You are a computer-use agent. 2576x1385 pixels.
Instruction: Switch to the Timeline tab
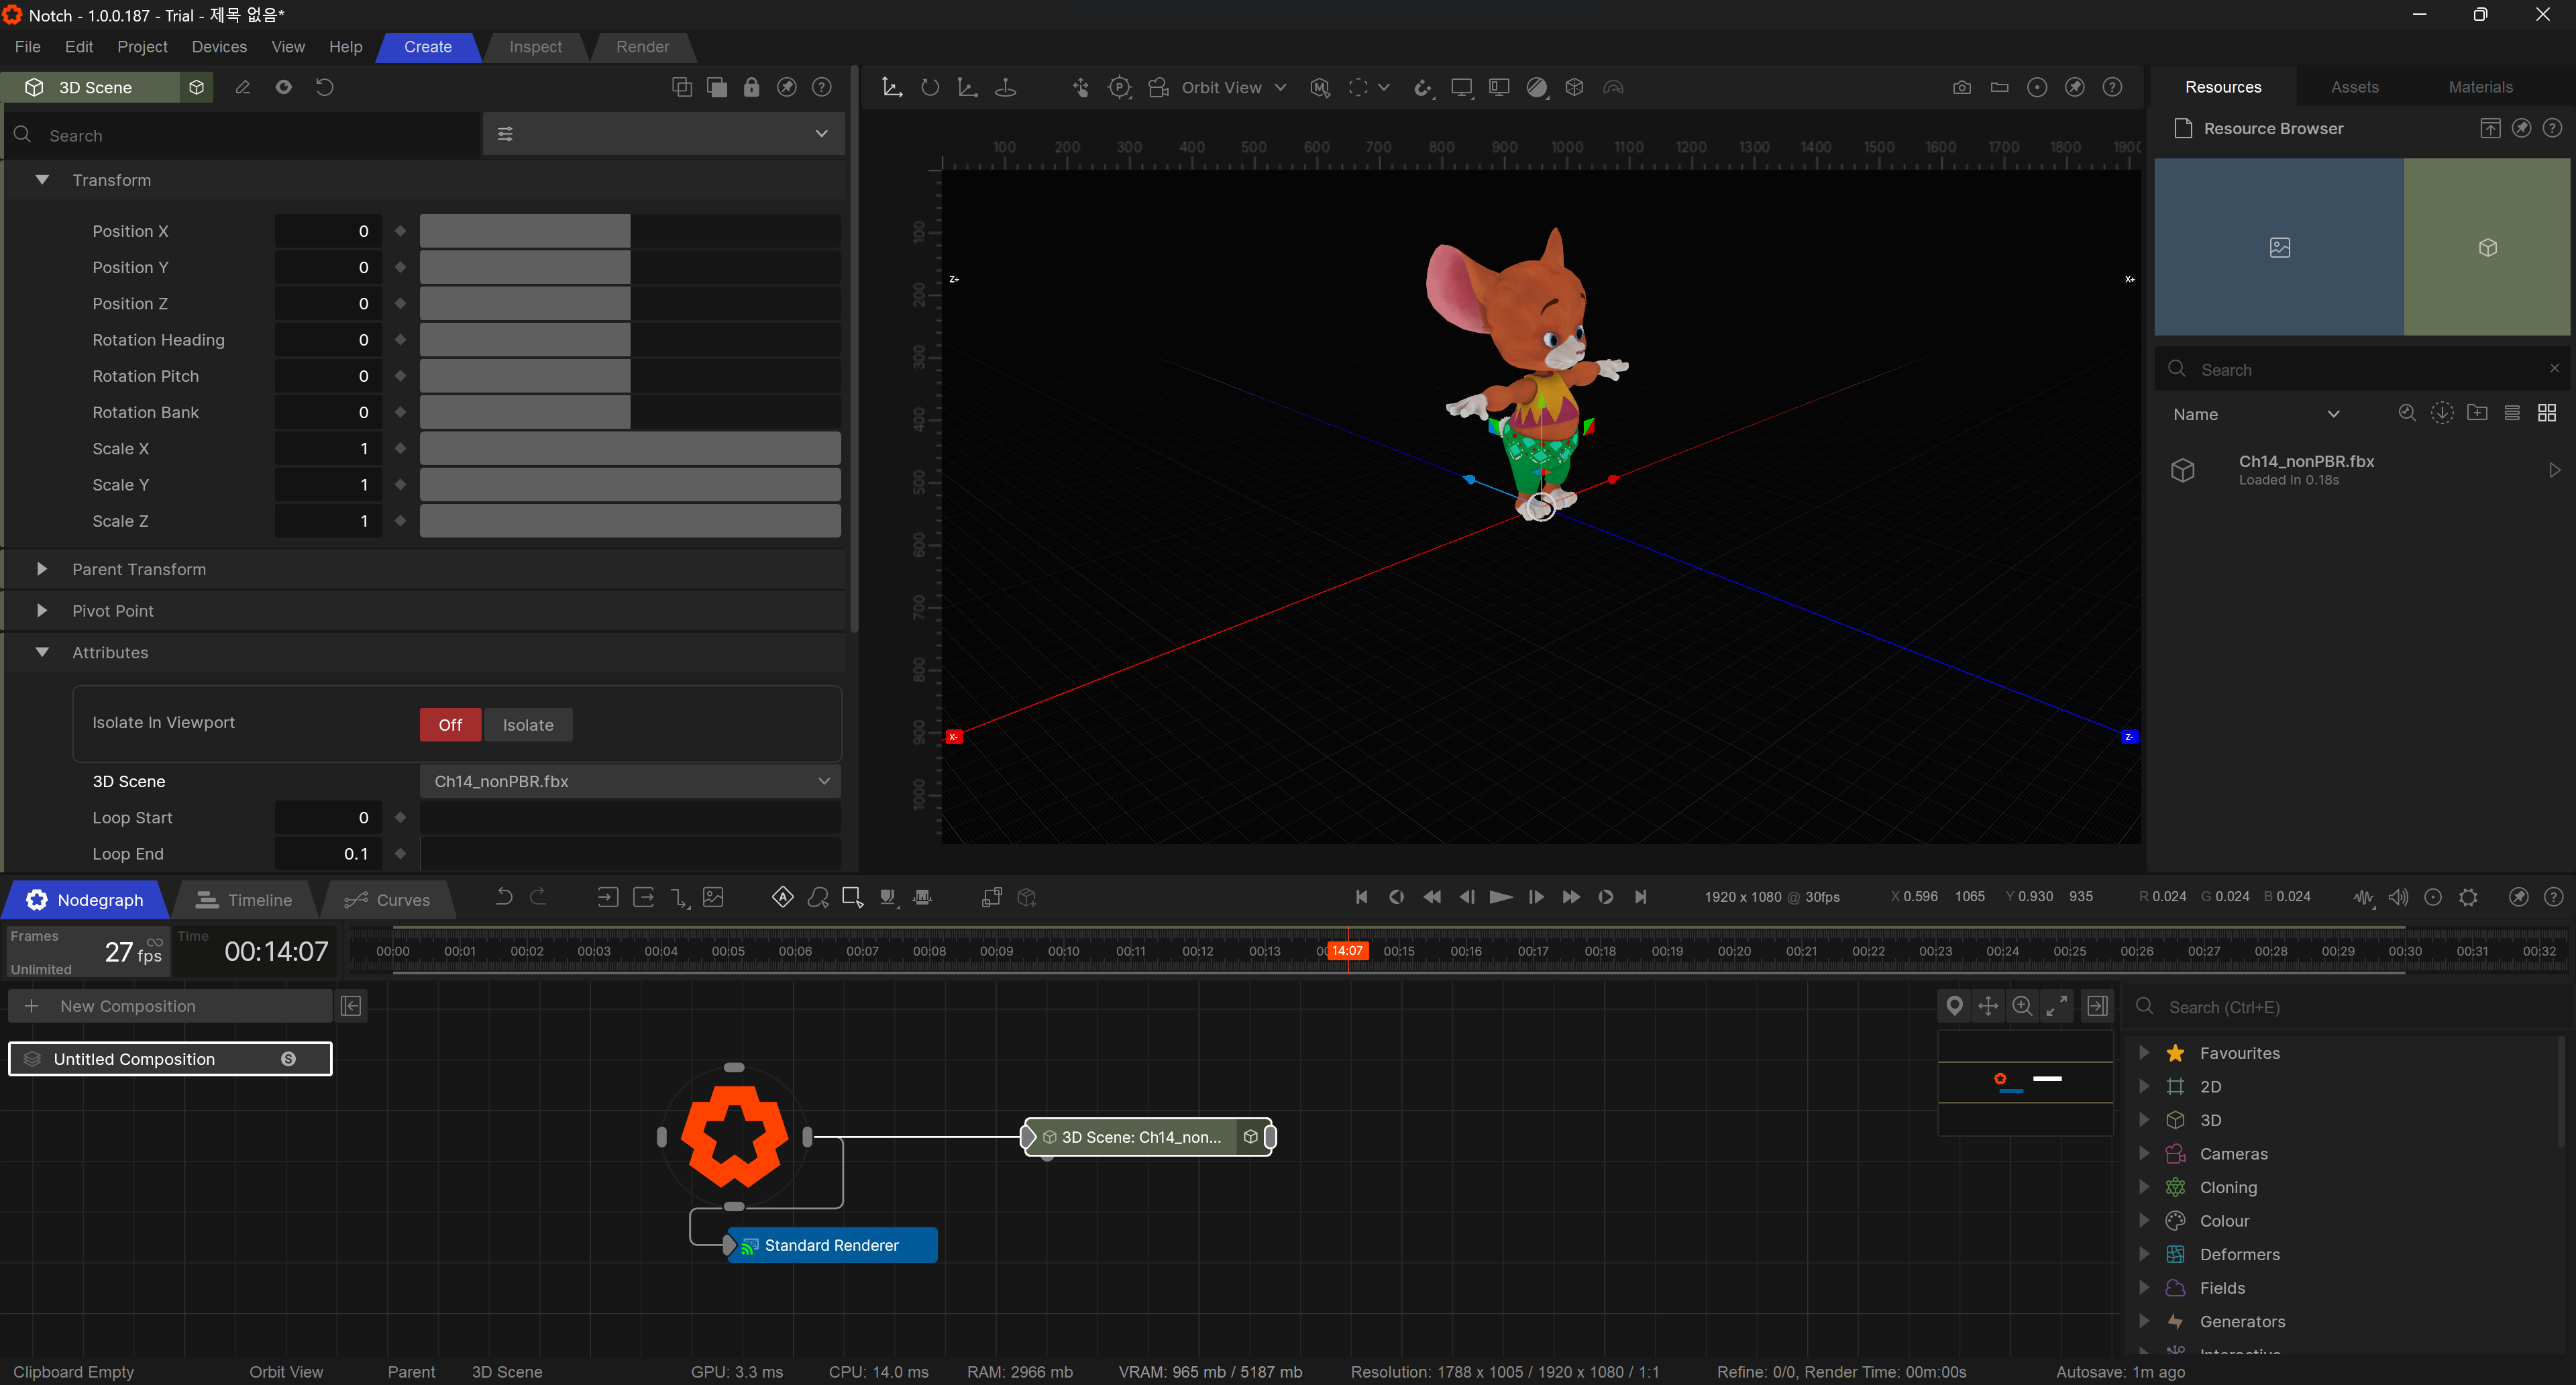245,900
